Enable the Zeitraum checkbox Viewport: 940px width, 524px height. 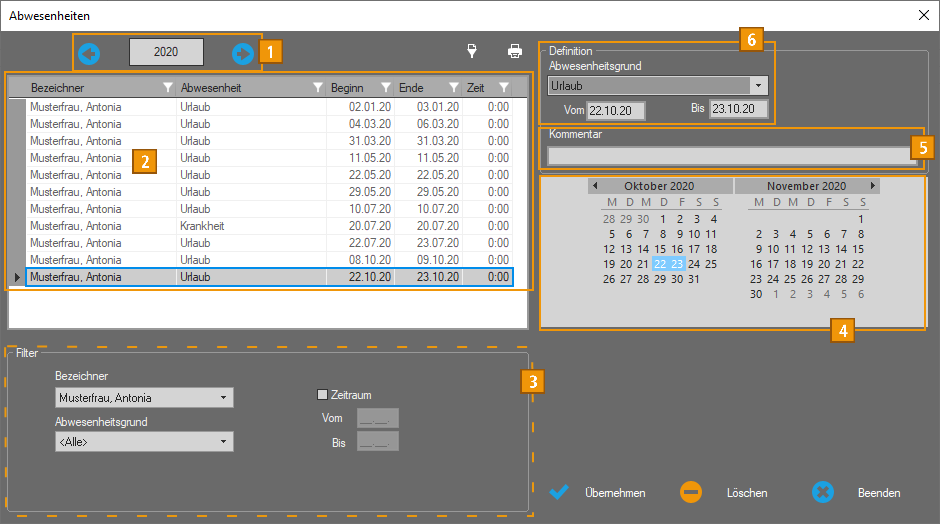click(x=322, y=395)
